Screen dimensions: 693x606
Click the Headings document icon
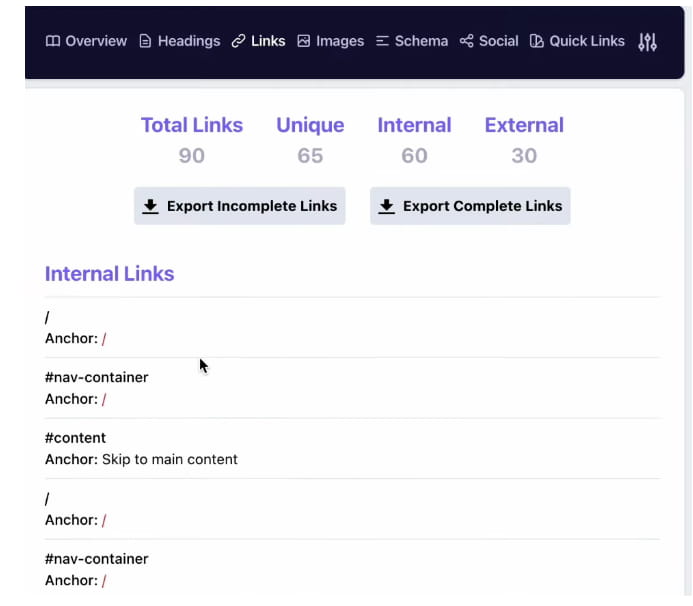point(146,41)
